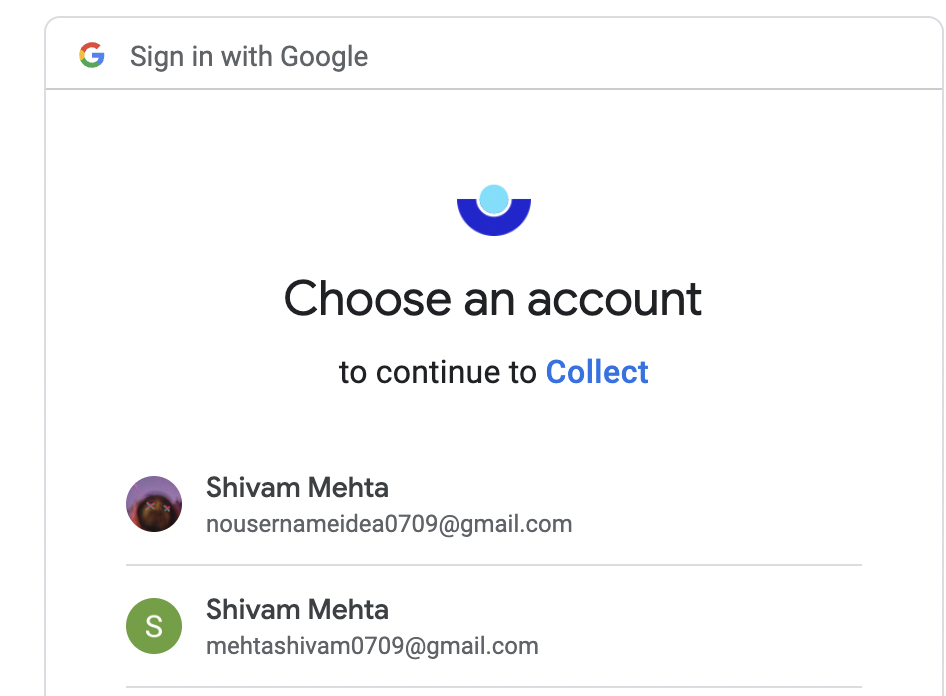Click the purple profile photo avatar

point(154,504)
